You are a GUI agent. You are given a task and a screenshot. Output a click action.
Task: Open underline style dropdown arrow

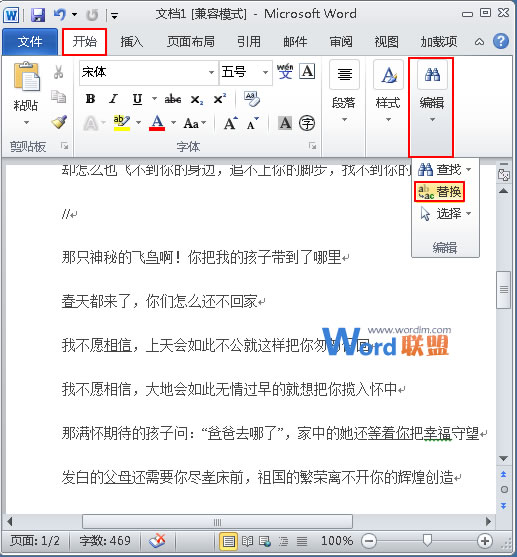click(x=155, y=99)
